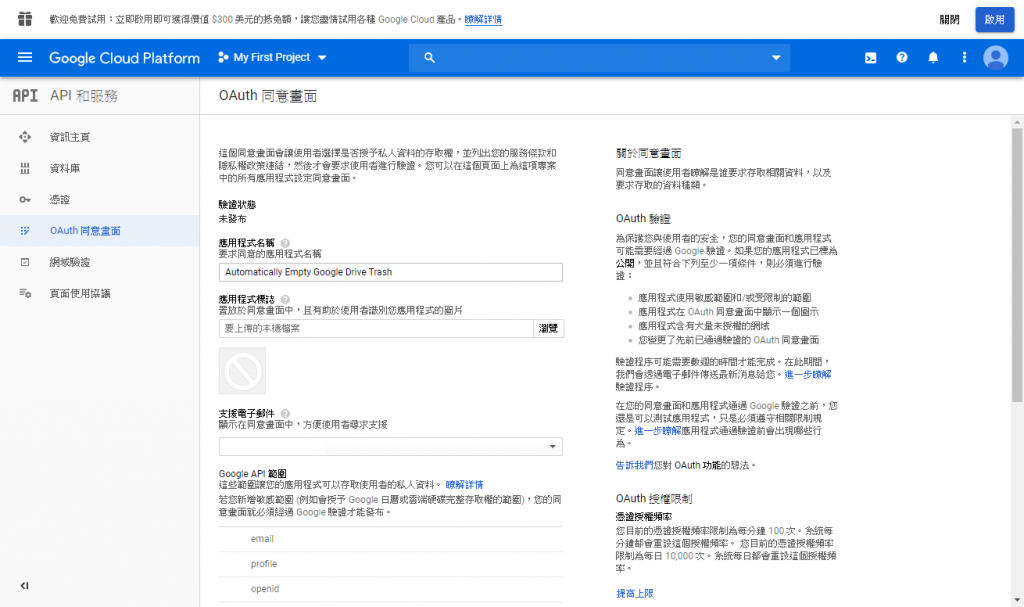This screenshot has height=607, width=1024.
Task: Click the API logo in the sidebar header
Action: (x=25, y=96)
